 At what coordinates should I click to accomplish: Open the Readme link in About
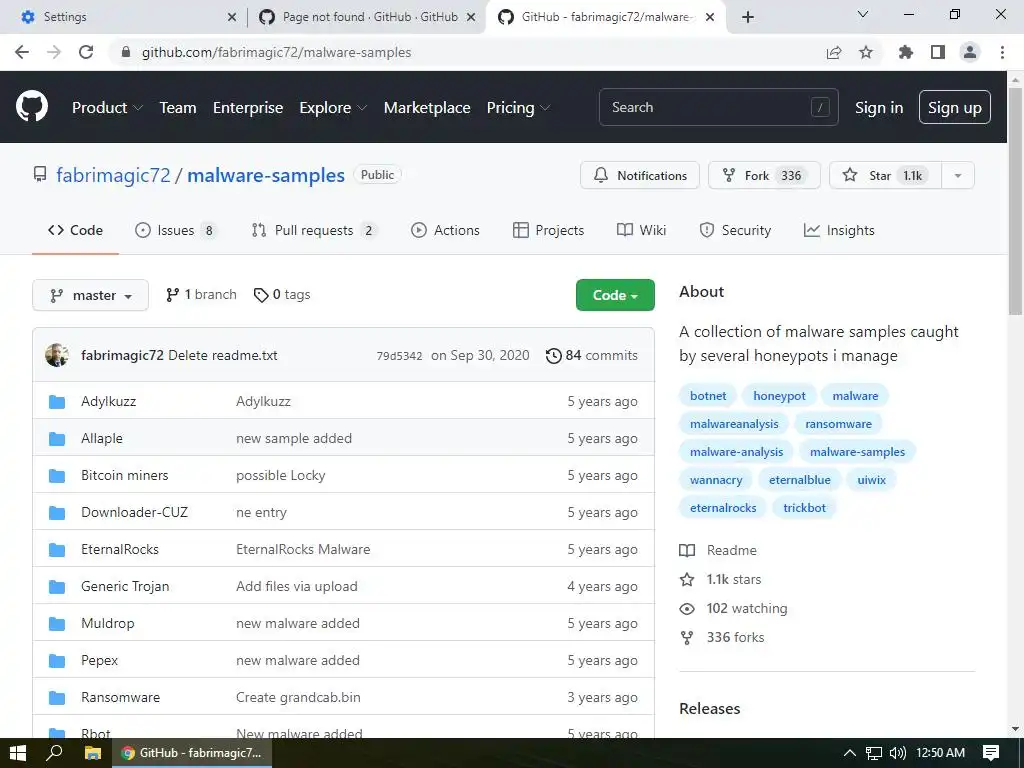(718, 550)
